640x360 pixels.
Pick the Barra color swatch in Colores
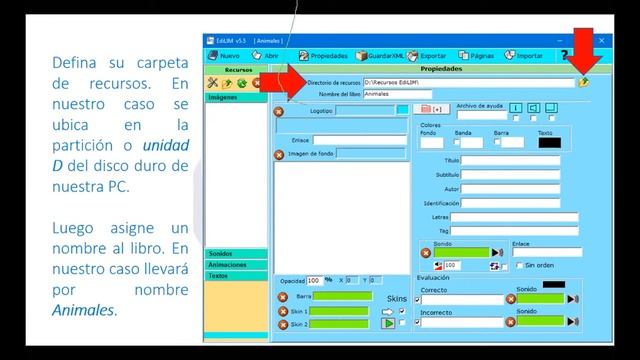(x=513, y=142)
